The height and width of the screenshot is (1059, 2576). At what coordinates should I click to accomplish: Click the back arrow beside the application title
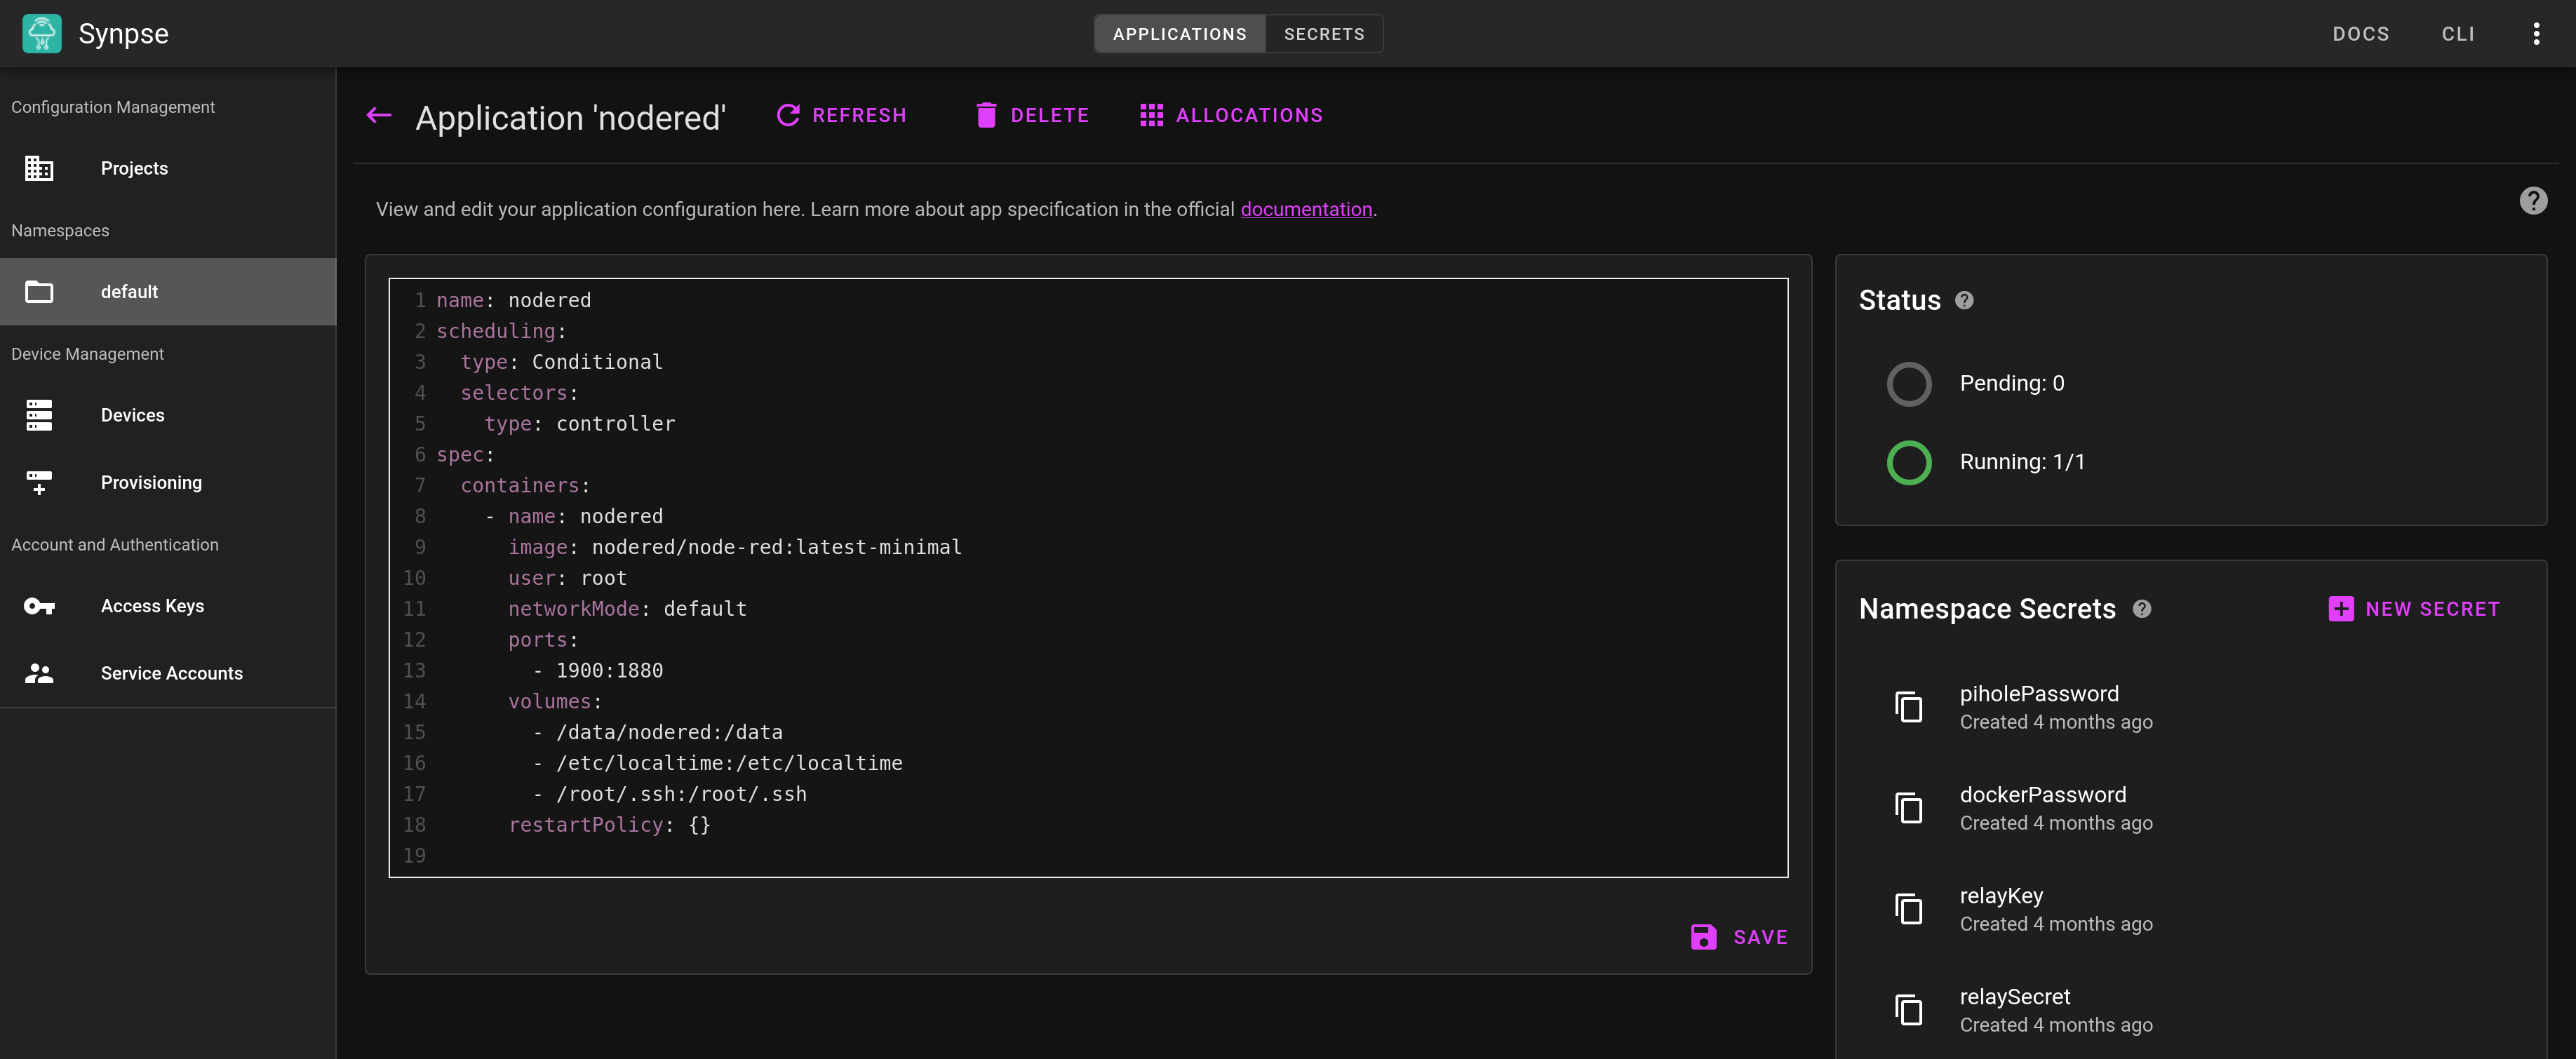point(379,116)
